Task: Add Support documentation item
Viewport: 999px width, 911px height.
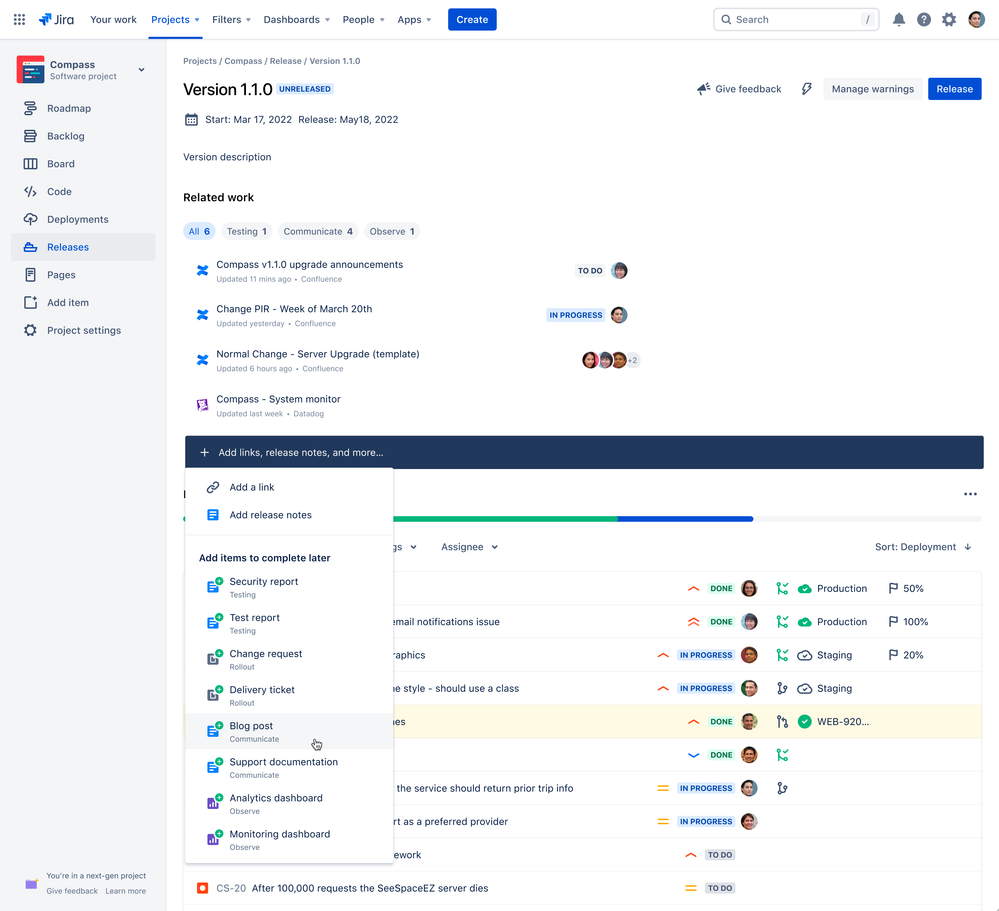Action: (x=289, y=768)
